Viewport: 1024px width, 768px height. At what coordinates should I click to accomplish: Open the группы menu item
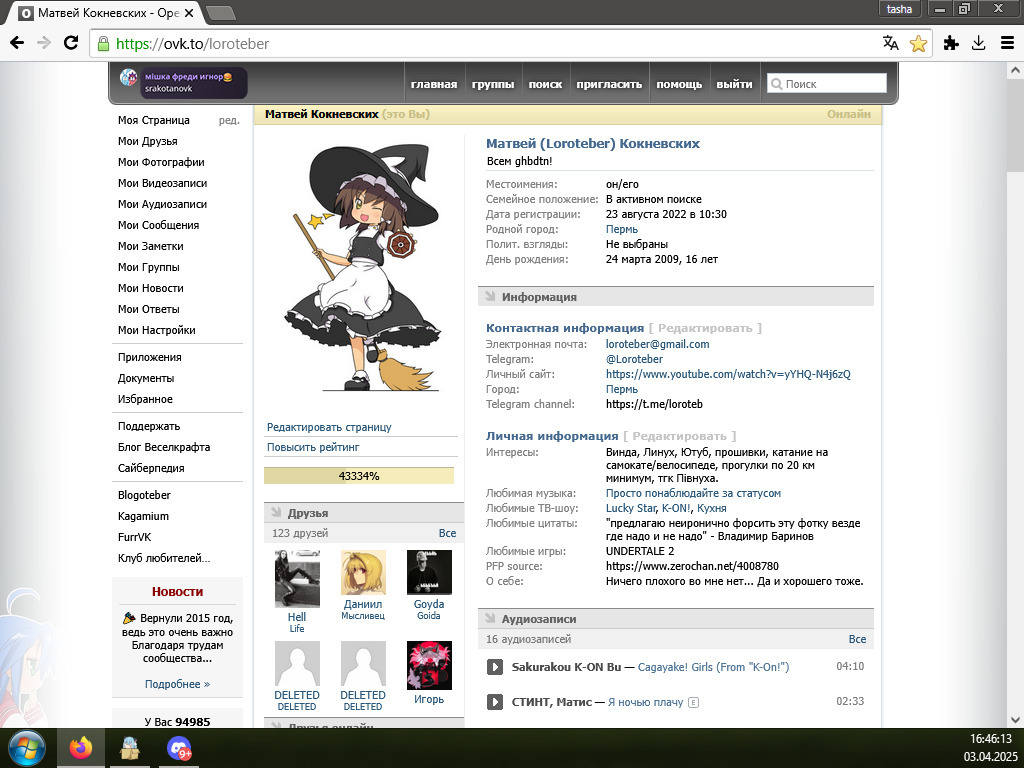(x=493, y=84)
